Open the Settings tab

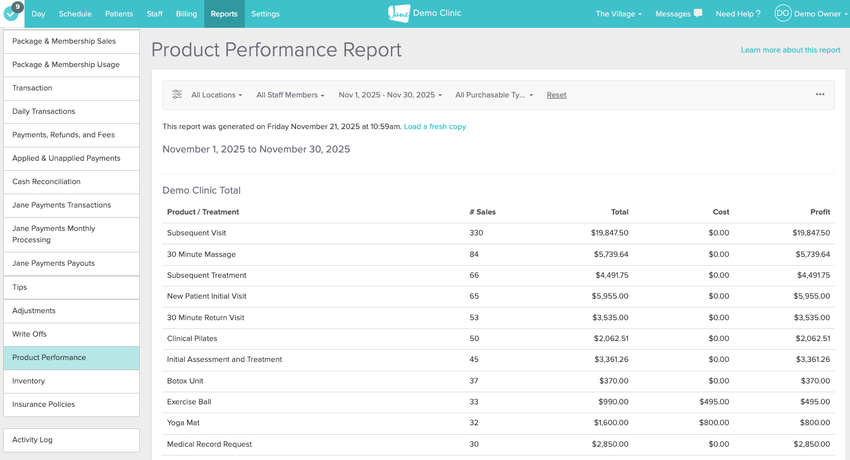pyautogui.click(x=265, y=14)
